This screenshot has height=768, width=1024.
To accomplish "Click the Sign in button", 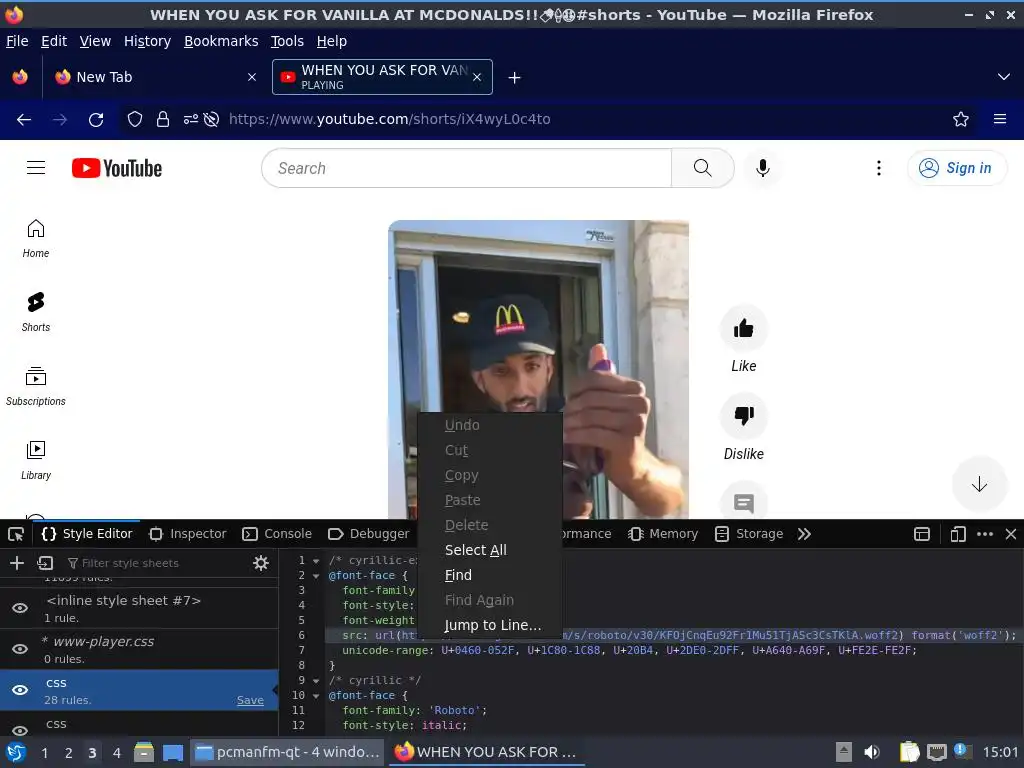I will pos(957,168).
